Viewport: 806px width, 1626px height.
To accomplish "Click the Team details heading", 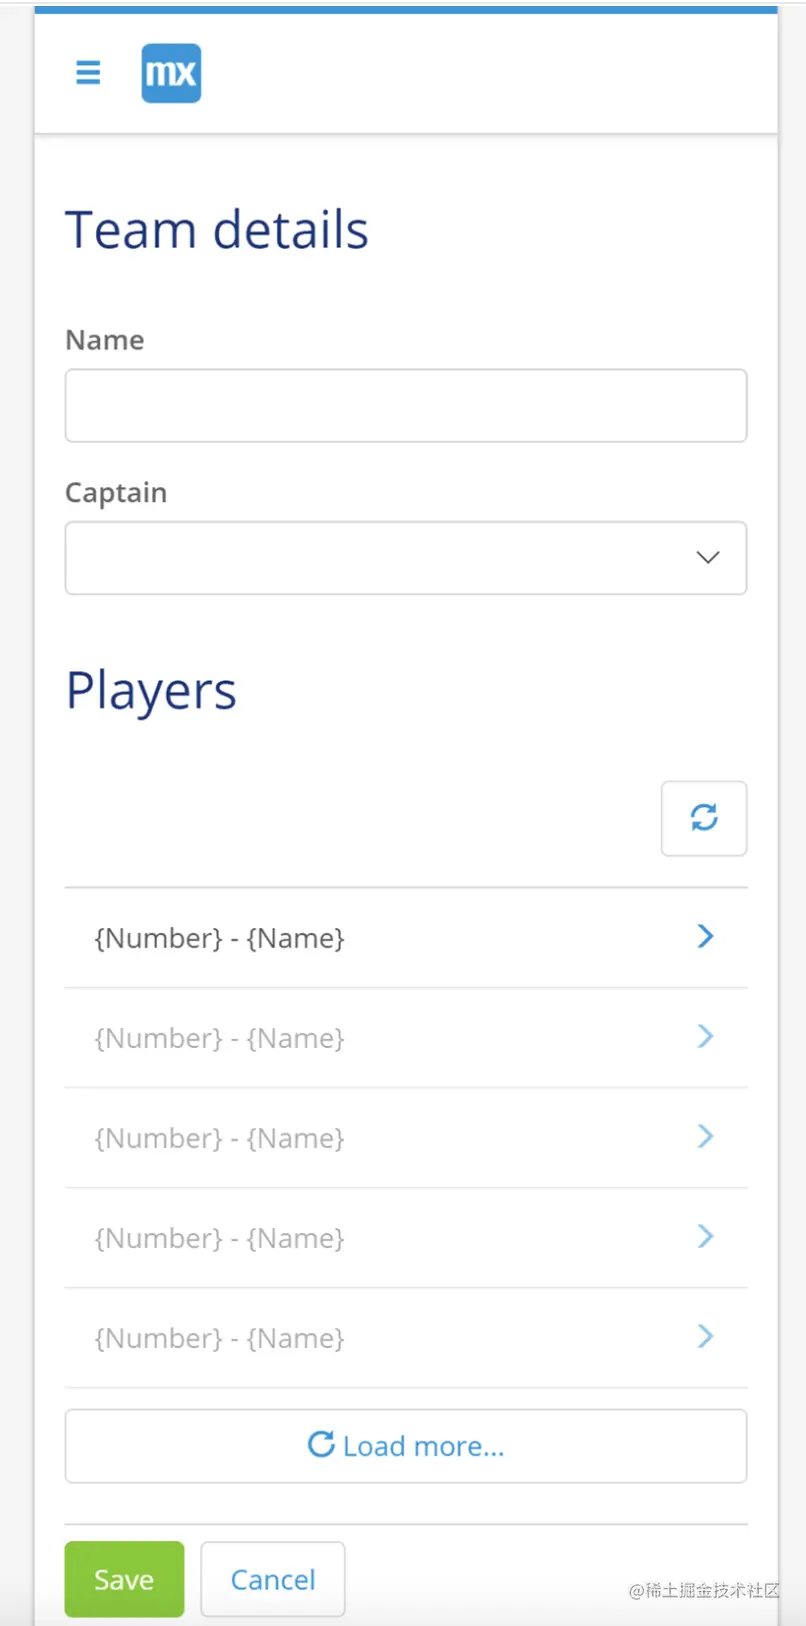I will coord(217,230).
